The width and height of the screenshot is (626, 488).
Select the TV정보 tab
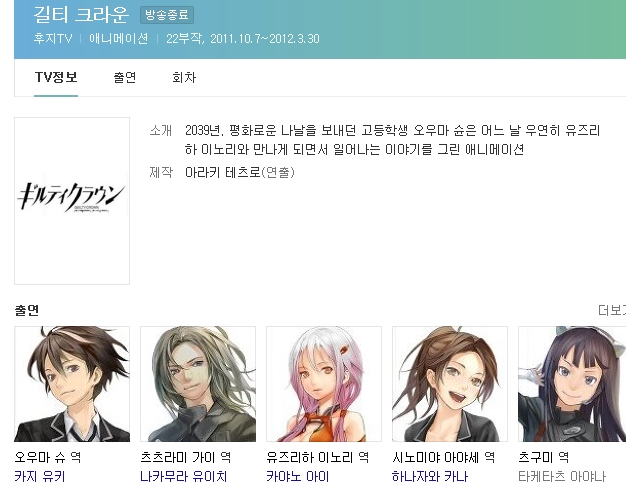click(x=56, y=77)
